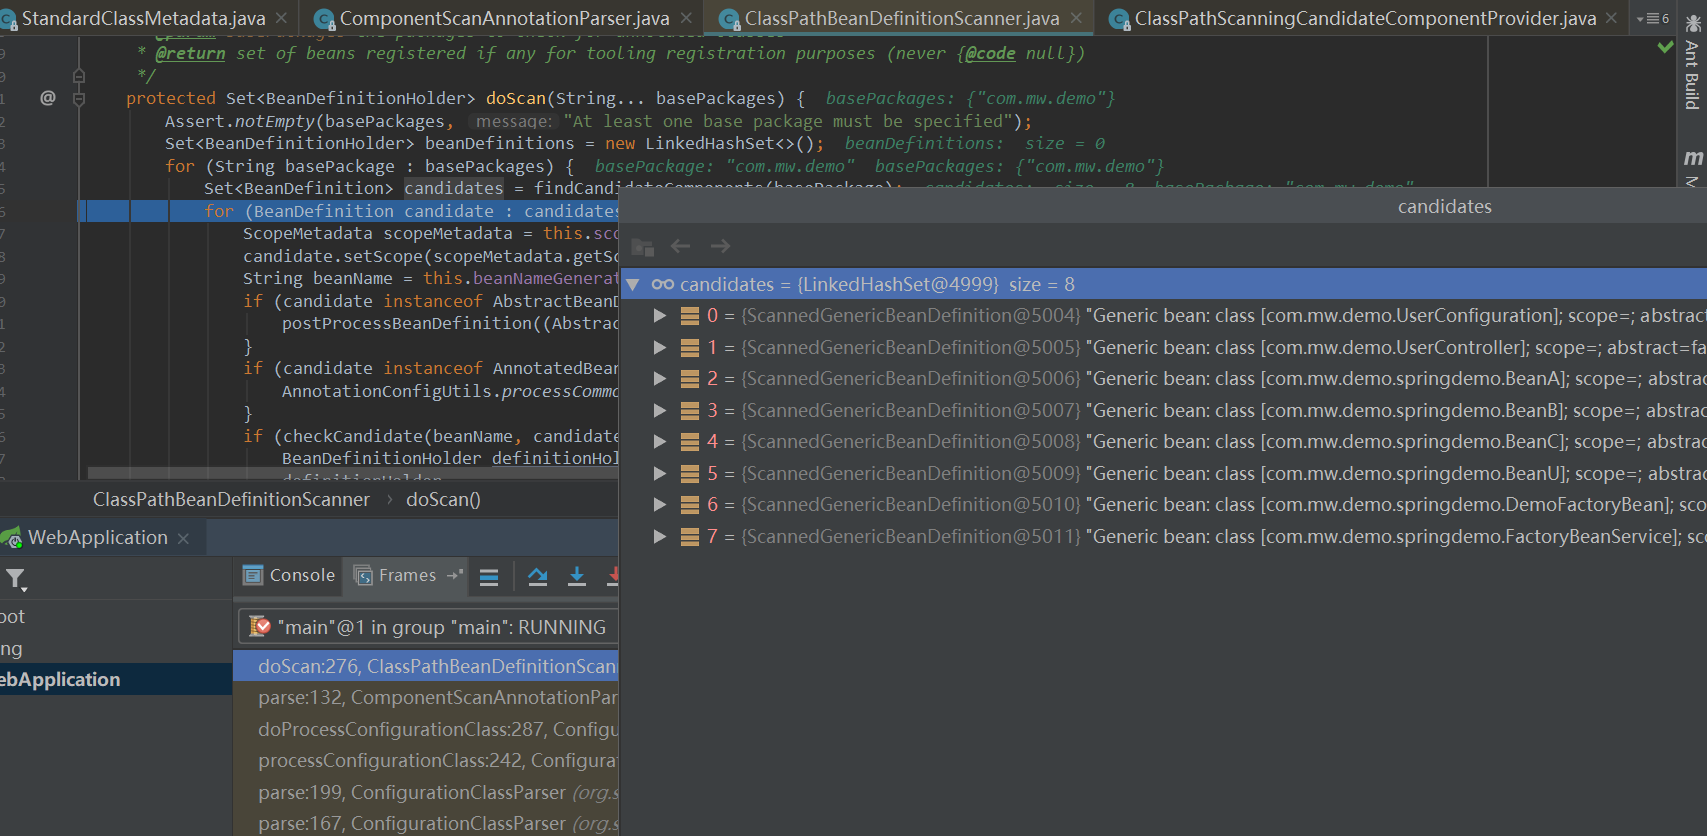Collapse the candidates LinkedHashSet node

[x=633, y=284]
